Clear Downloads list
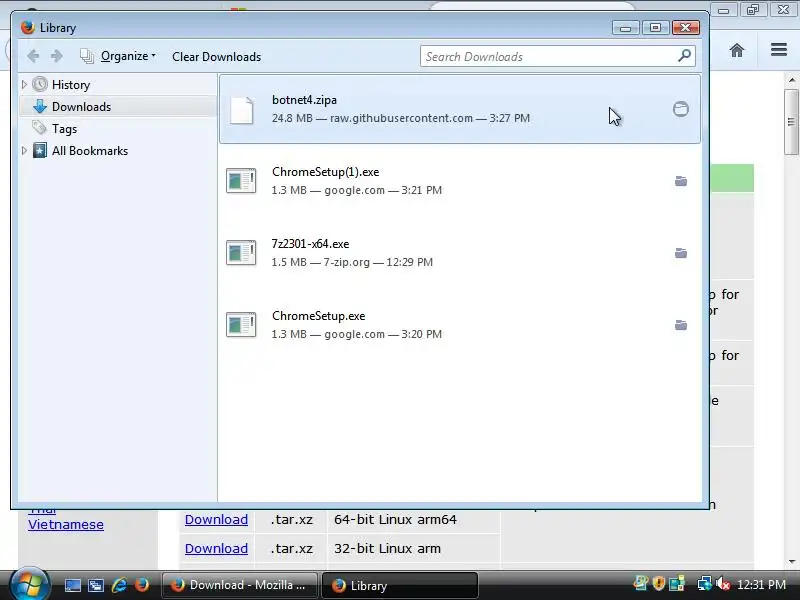This screenshot has width=800, height=600. click(216, 57)
